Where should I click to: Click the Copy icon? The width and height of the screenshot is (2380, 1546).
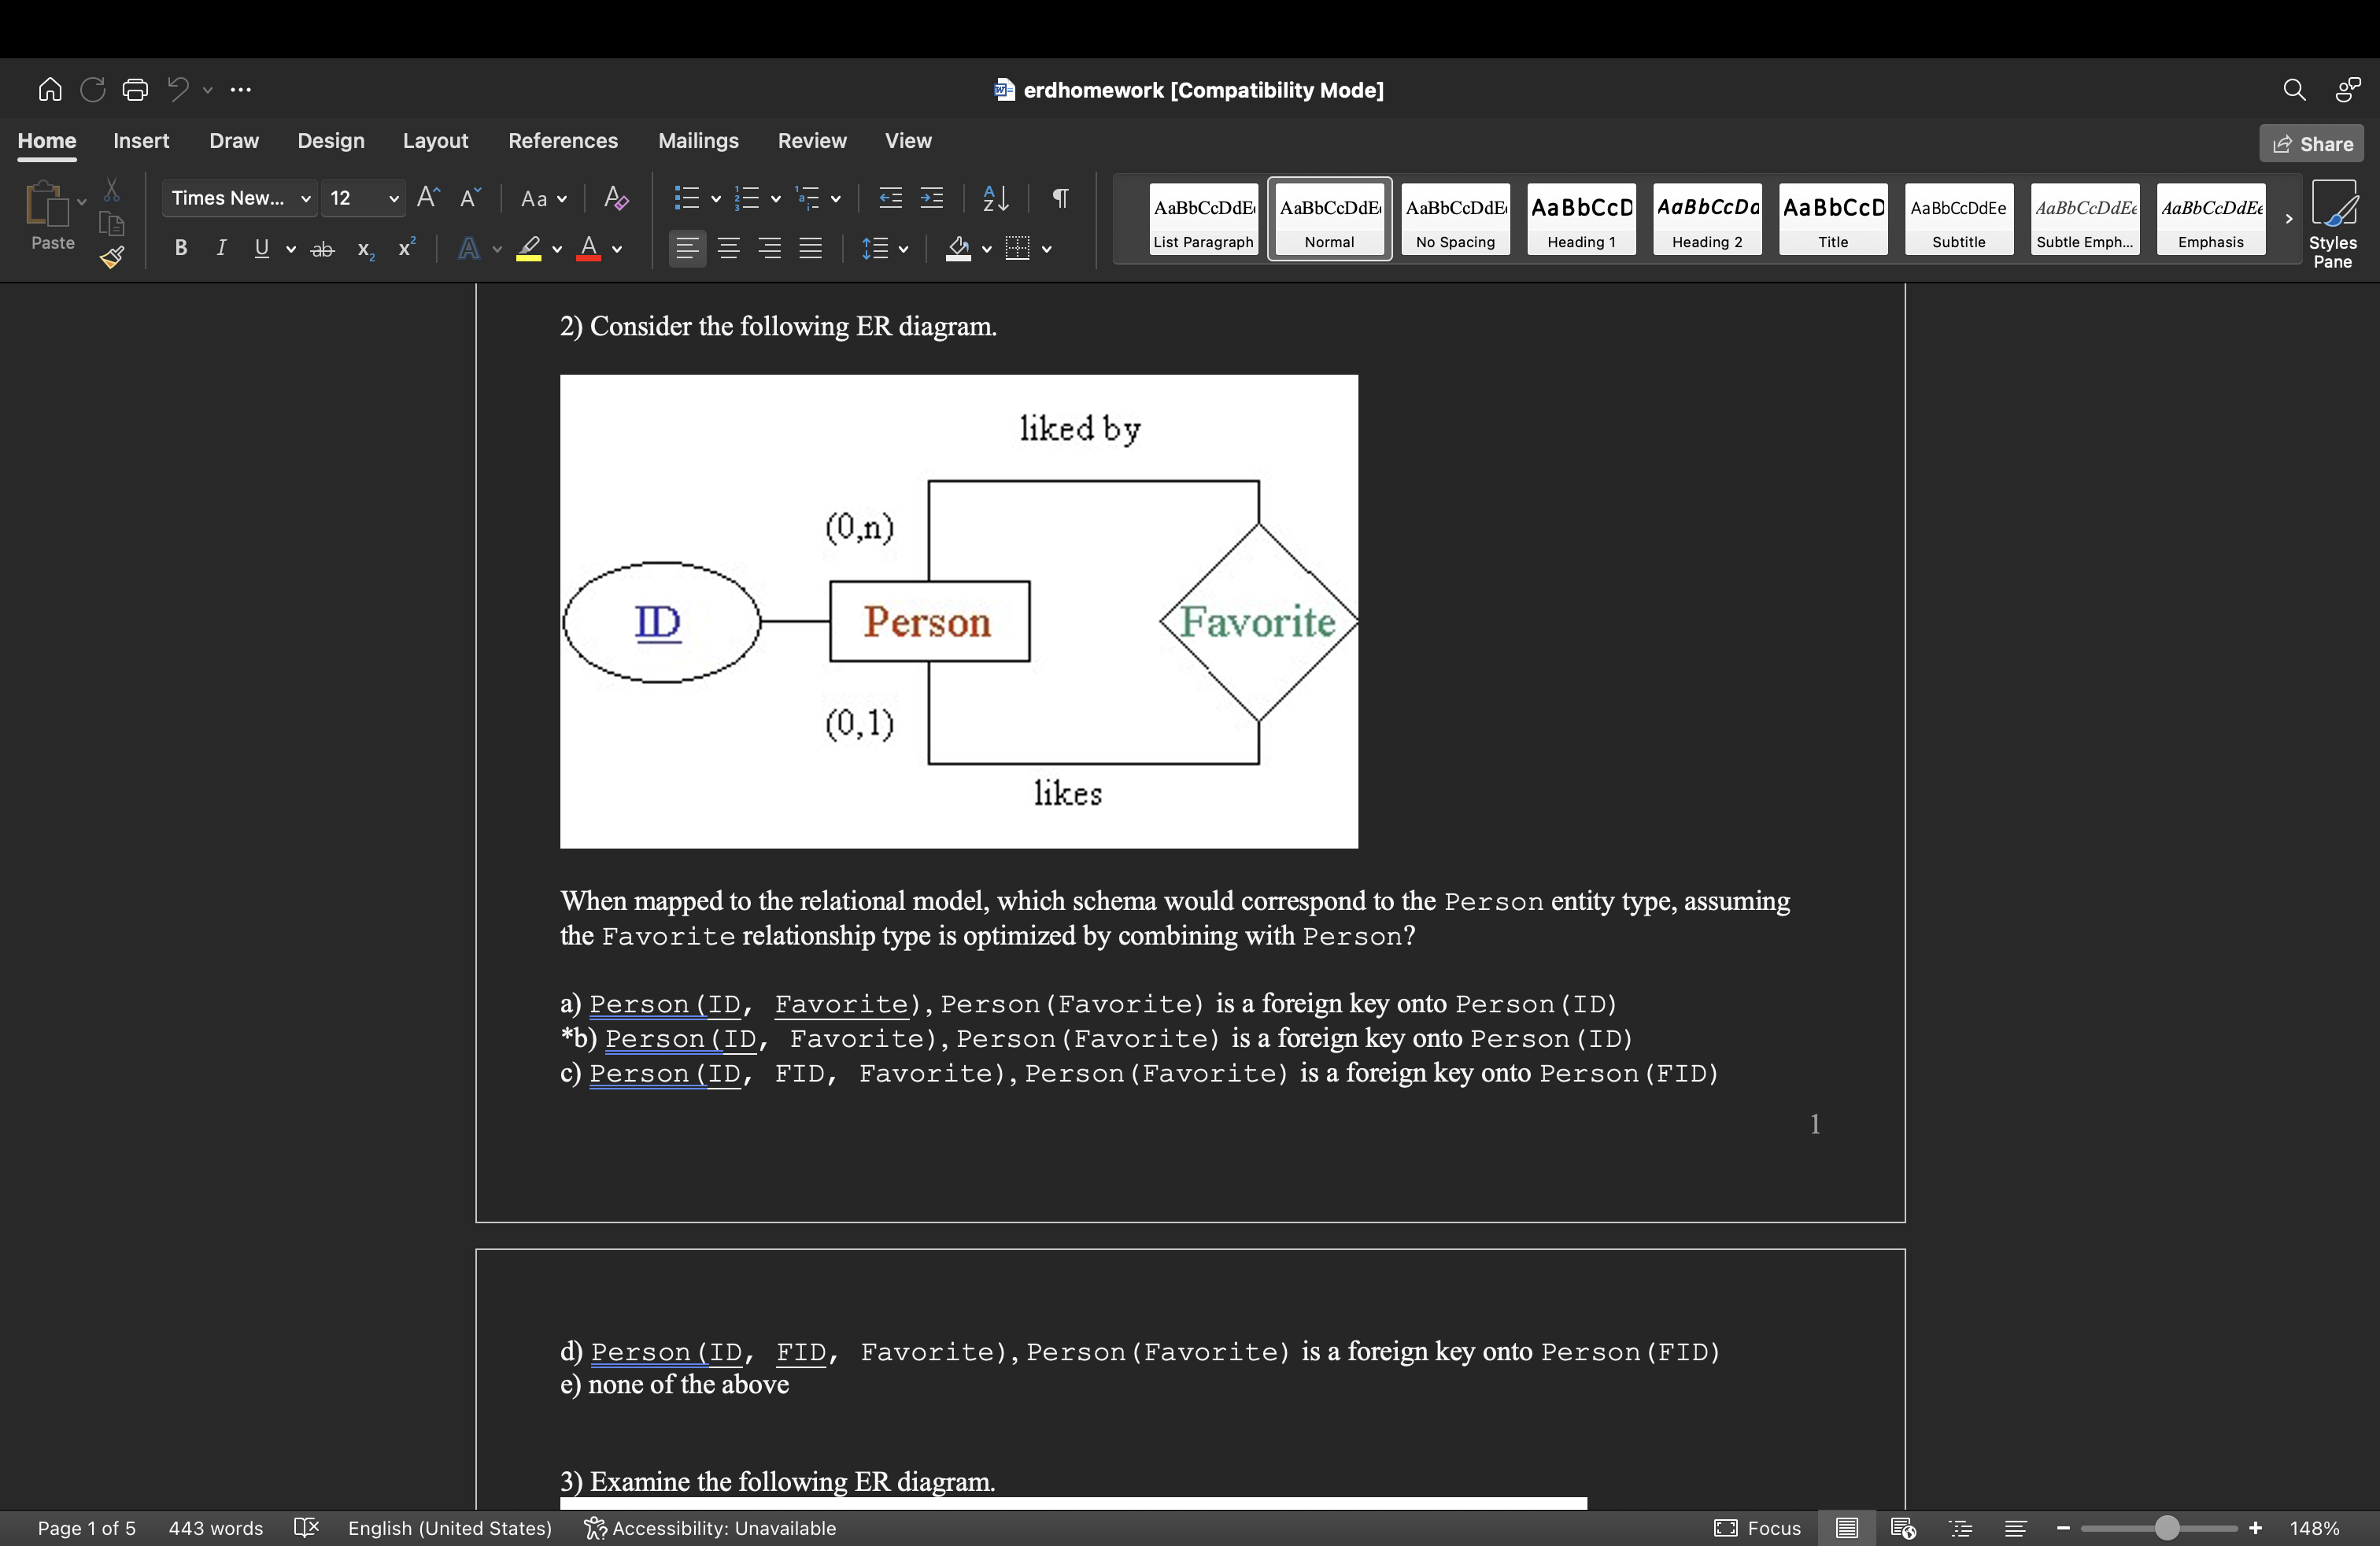tap(112, 224)
